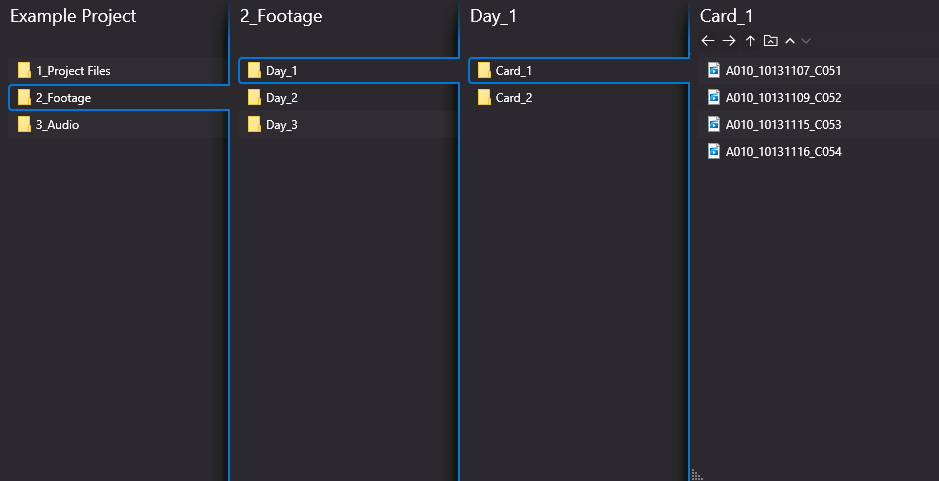This screenshot has height=481, width=939.
Task: Select the Day_1 folder
Action: (x=349, y=71)
